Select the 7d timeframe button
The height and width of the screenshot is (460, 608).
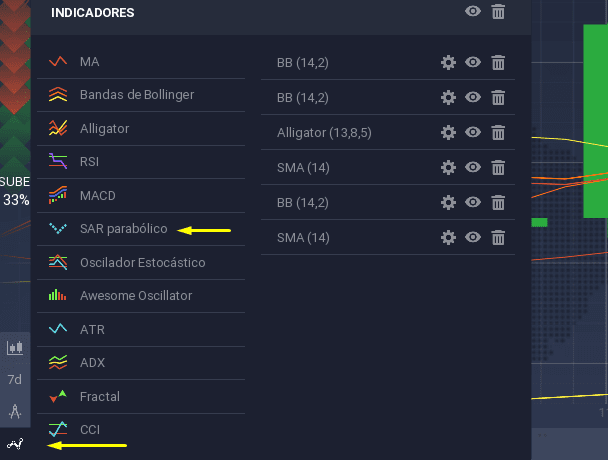15,379
